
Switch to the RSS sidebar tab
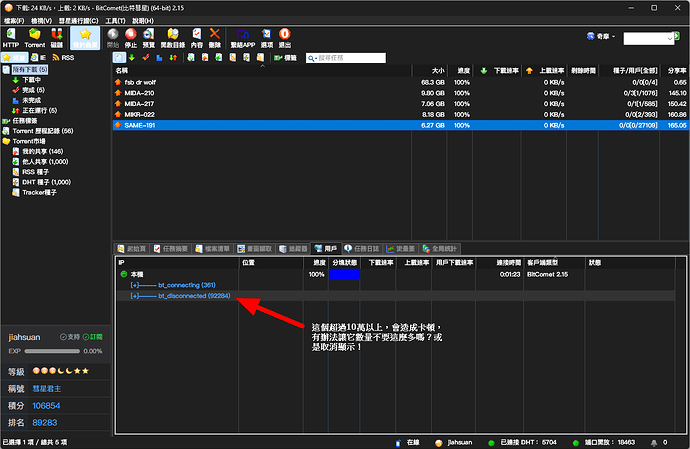click(x=63, y=58)
